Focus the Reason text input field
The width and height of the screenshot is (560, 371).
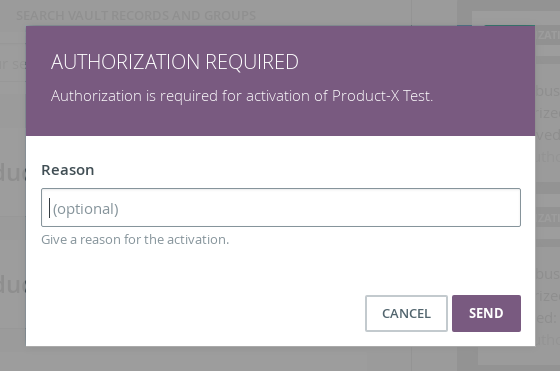click(281, 207)
